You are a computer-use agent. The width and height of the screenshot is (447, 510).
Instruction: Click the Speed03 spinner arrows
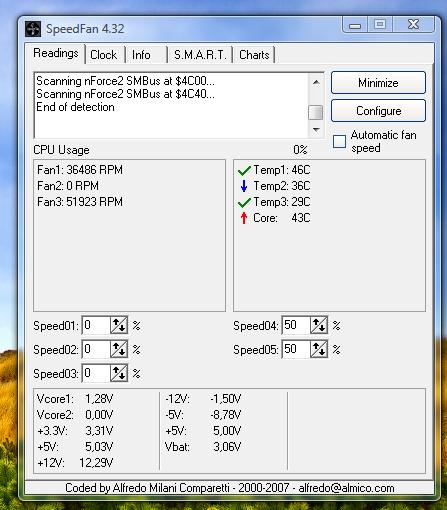[x=119, y=373]
